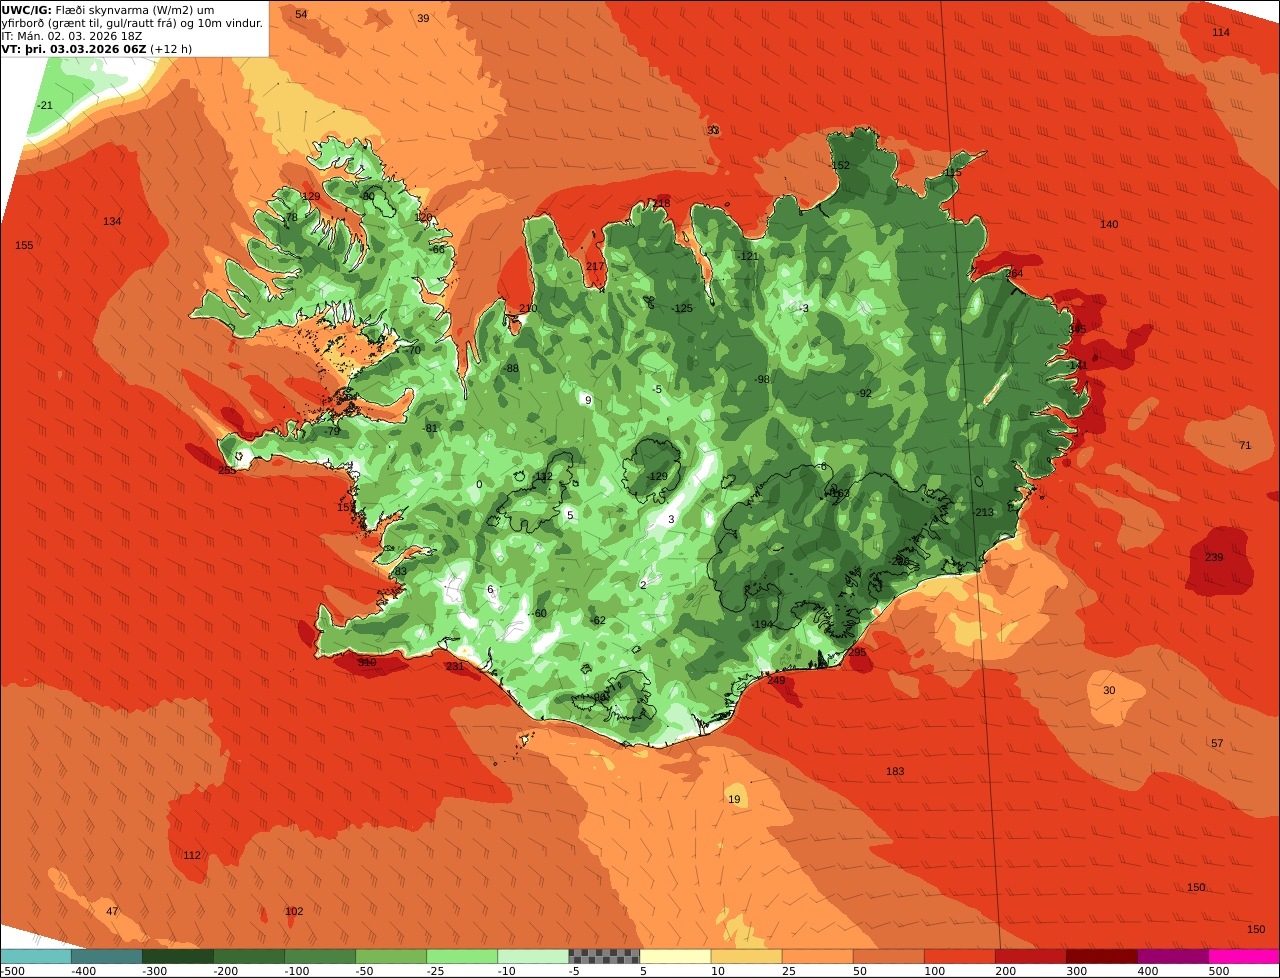1280x978 pixels.
Task: Click the '140' ocean value
Action: (1109, 224)
